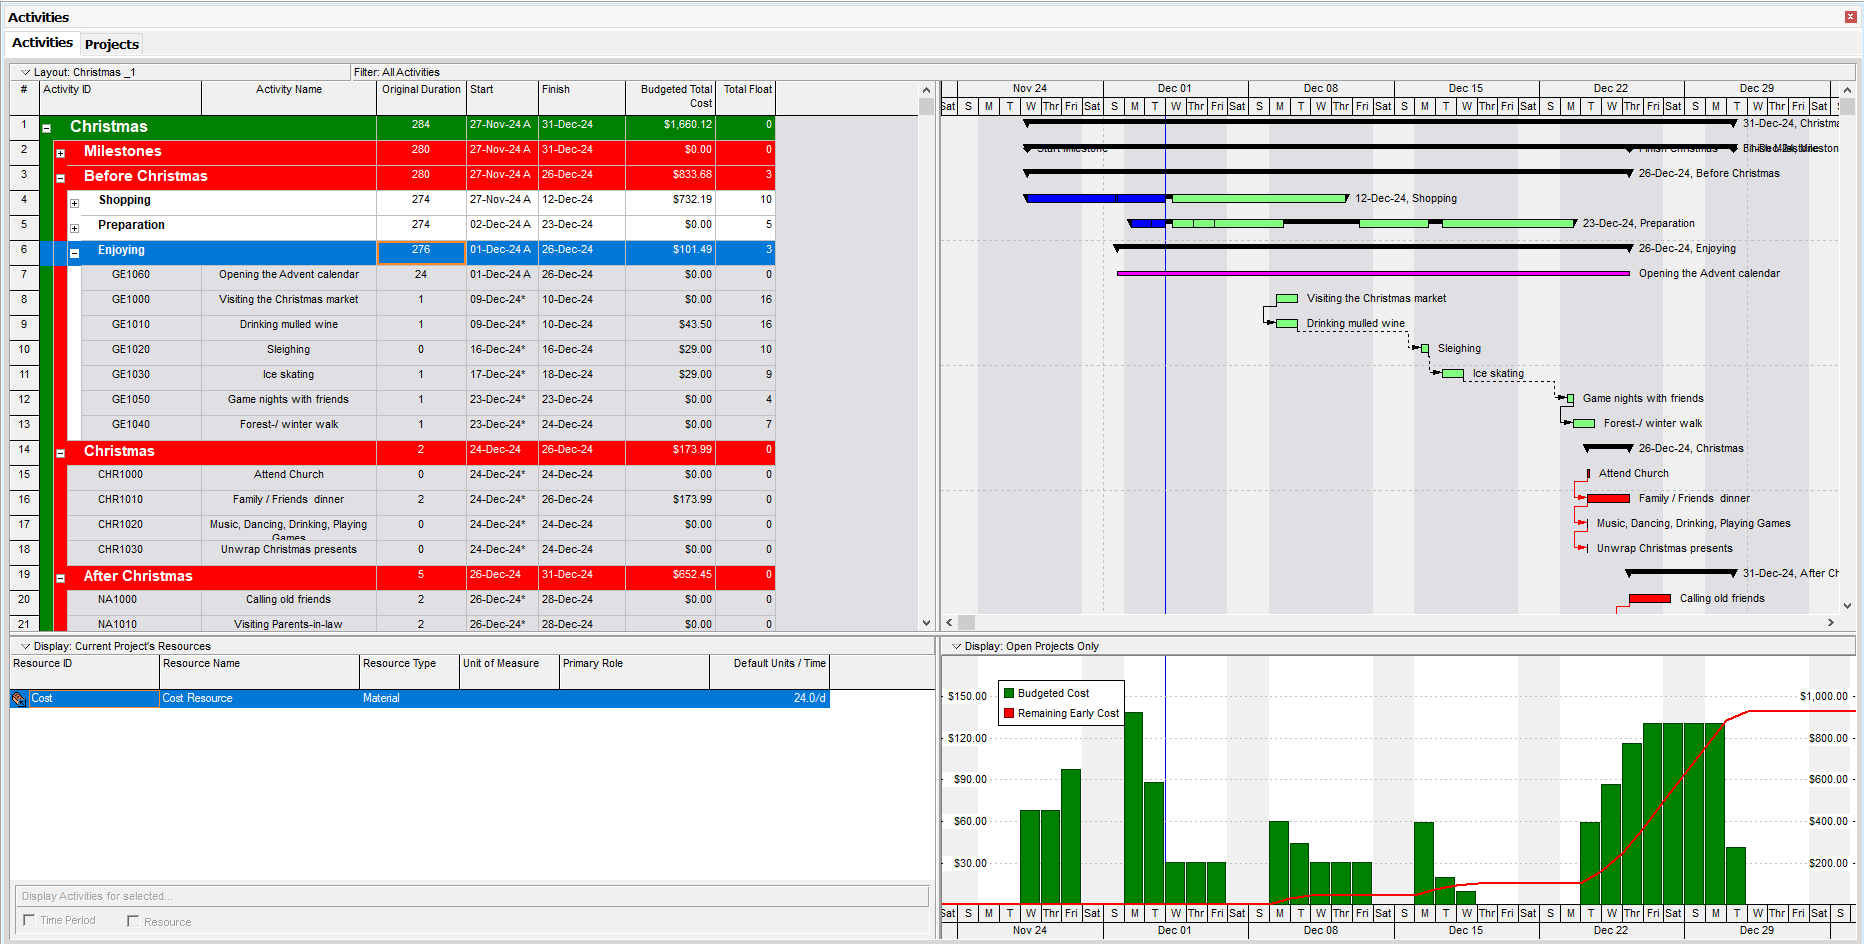Open Display: Current Project's Resources menu
1864x944 pixels.
[x=26, y=647]
